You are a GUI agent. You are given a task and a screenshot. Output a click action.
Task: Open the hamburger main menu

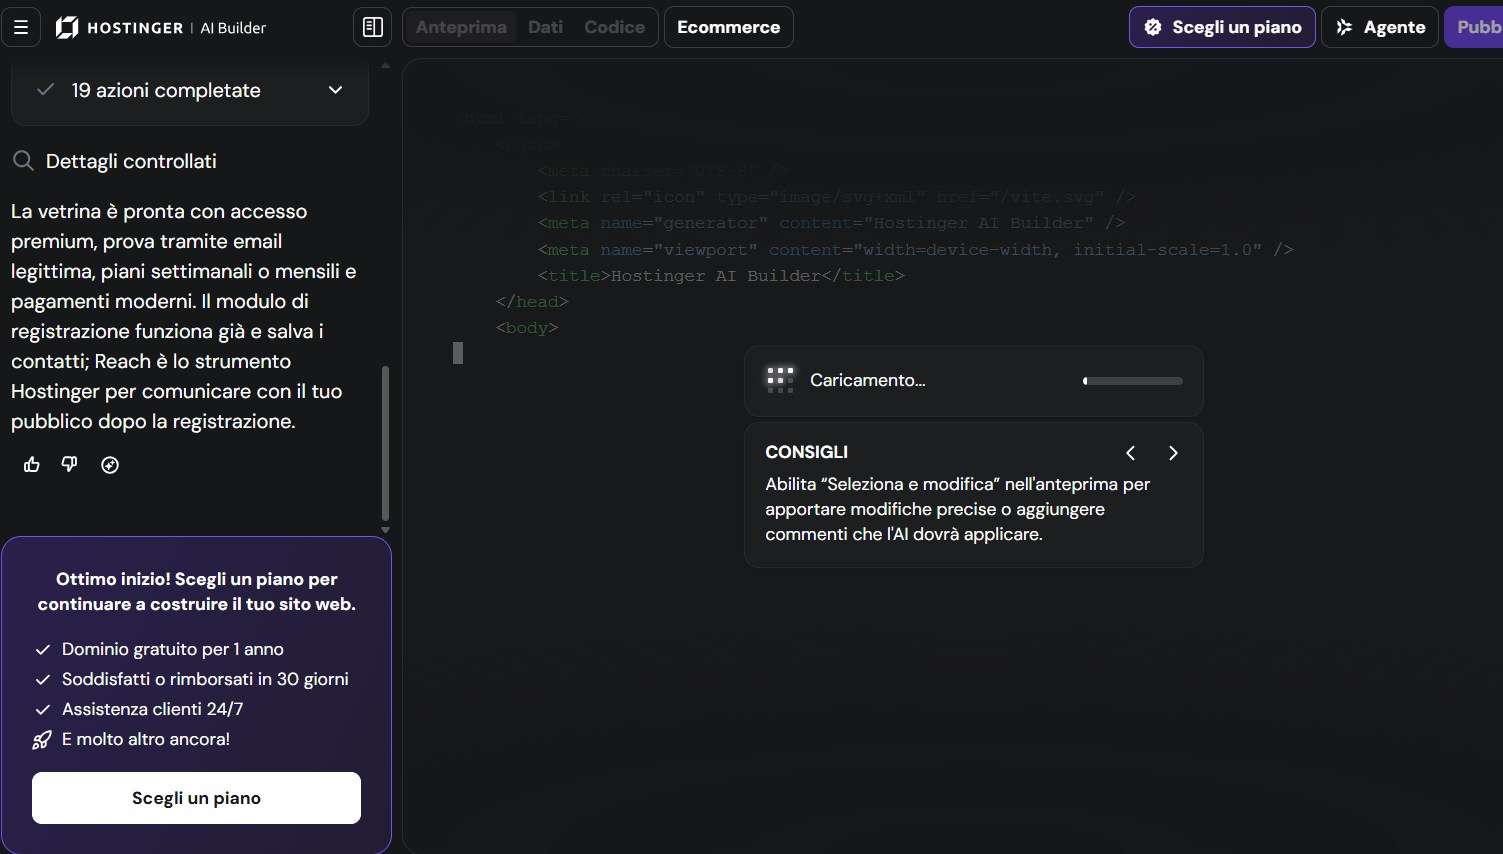click(21, 27)
